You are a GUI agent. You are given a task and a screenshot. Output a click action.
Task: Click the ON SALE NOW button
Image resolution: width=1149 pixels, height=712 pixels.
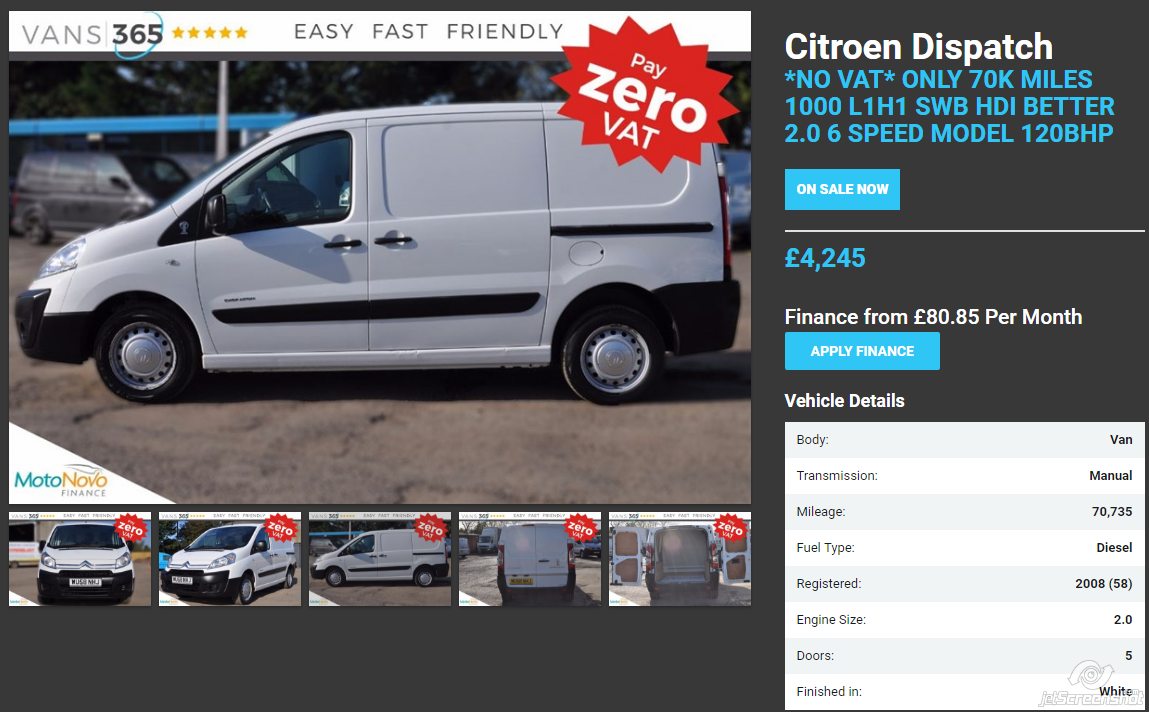coord(842,189)
